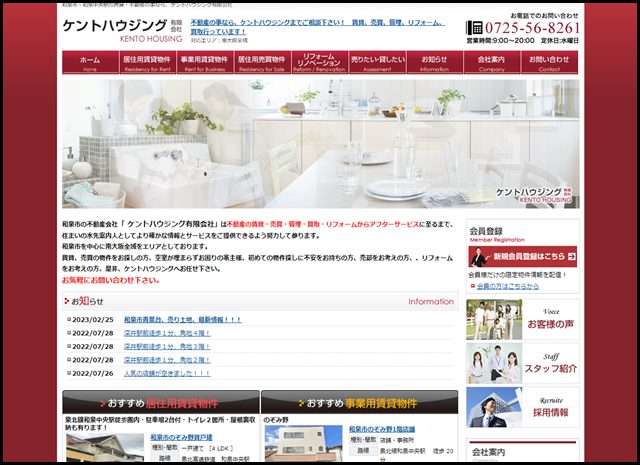Screen dimensions: 640x465
Task: Open 居住用賃貸物件 in the navigation bar
Action: pos(147,62)
